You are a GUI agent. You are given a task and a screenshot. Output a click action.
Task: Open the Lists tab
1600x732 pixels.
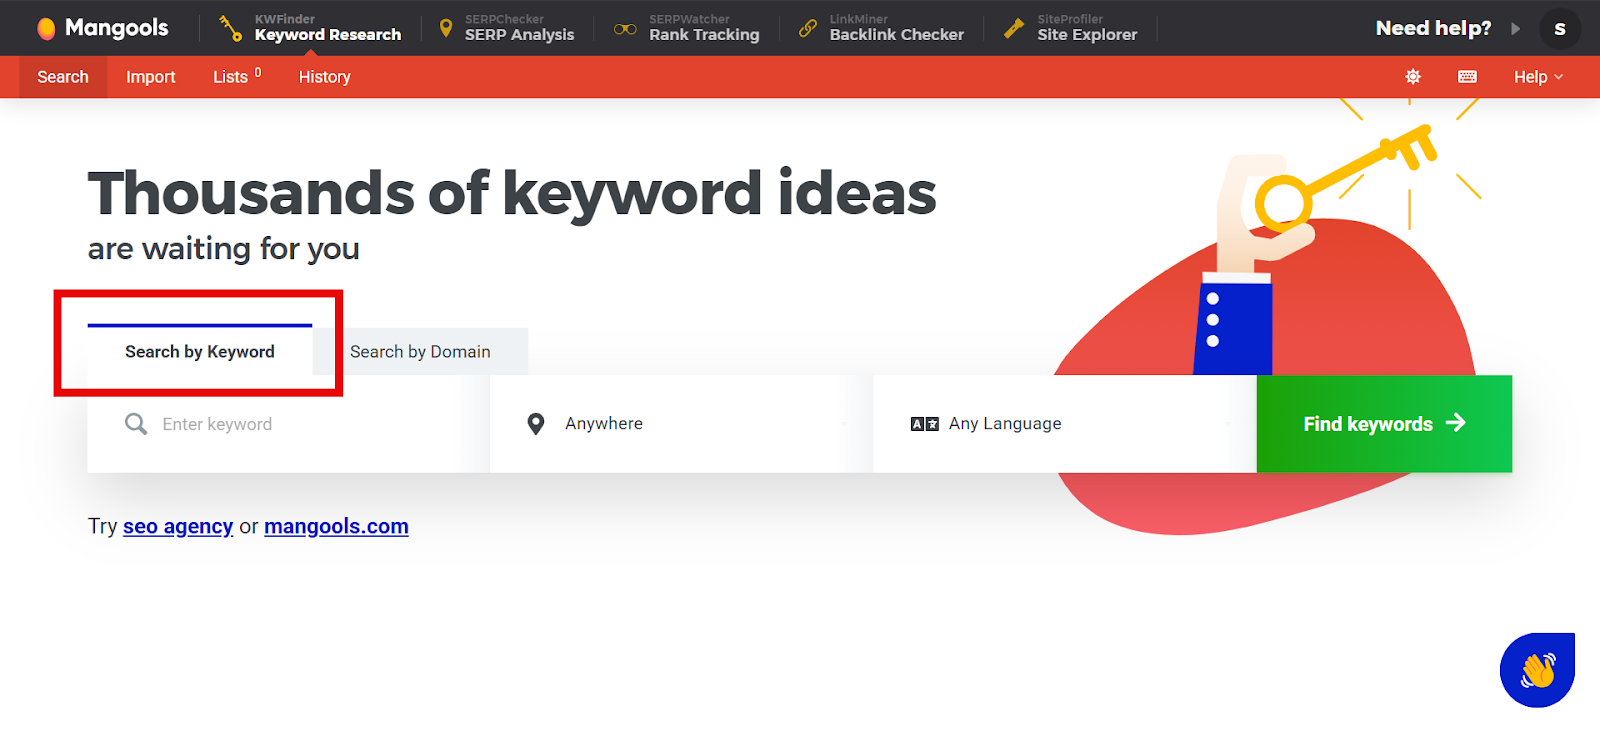pos(237,77)
